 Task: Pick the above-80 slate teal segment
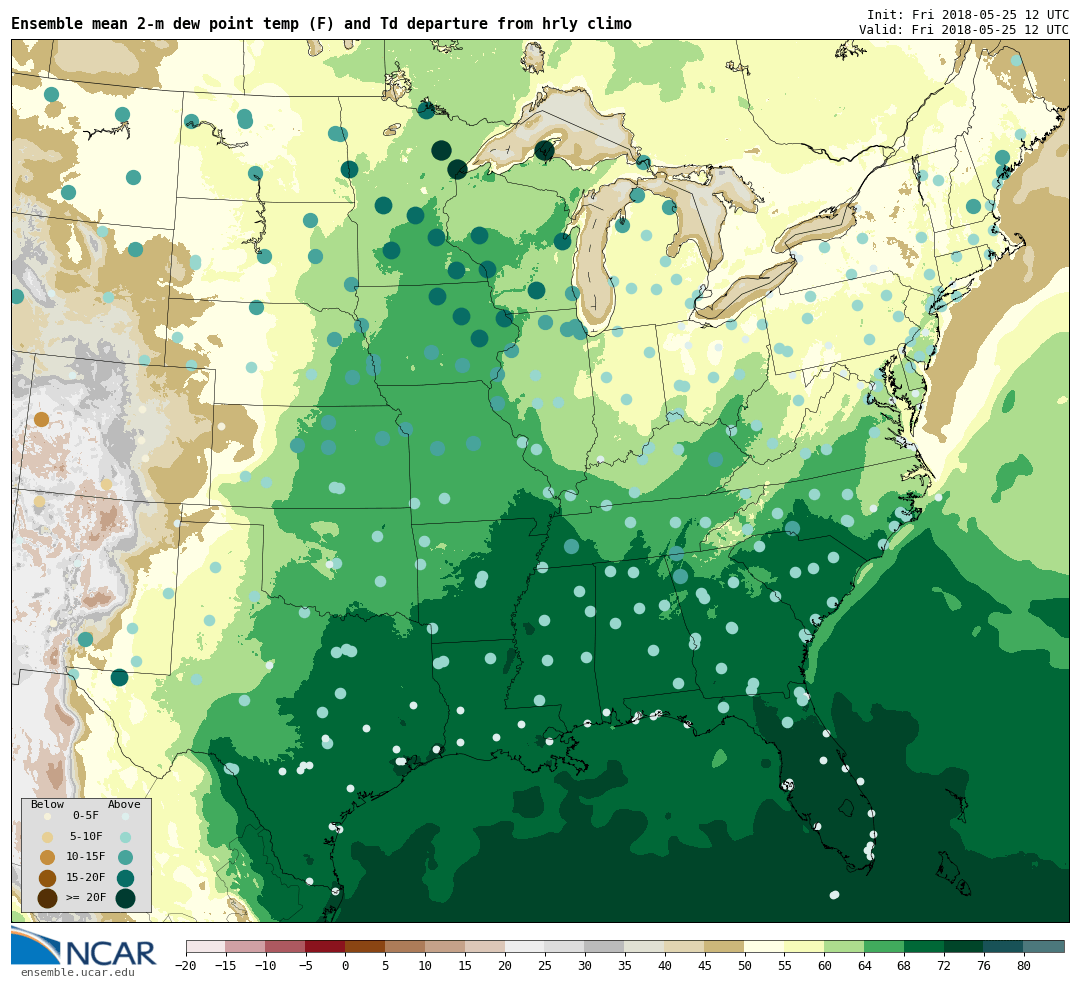coord(1044,946)
